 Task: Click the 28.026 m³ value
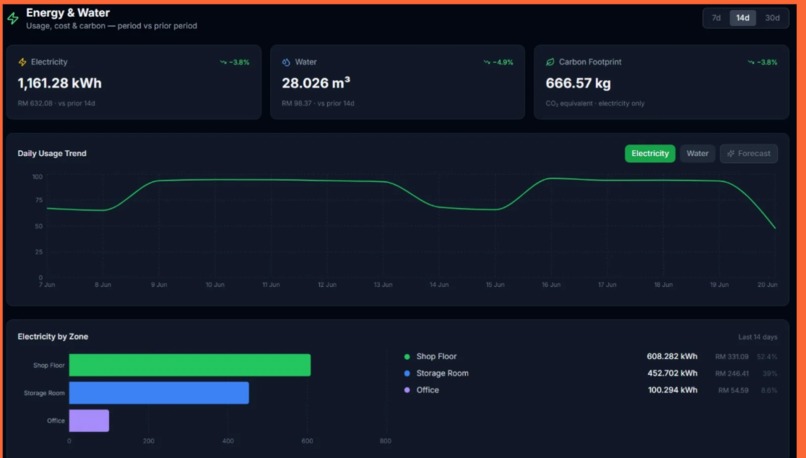click(316, 83)
